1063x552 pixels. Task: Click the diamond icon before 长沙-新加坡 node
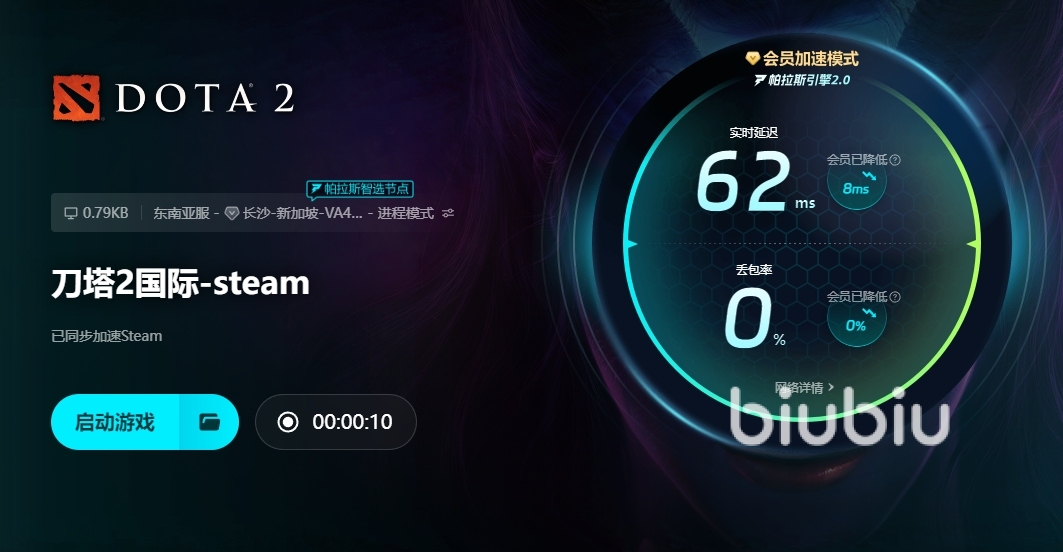coord(232,213)
